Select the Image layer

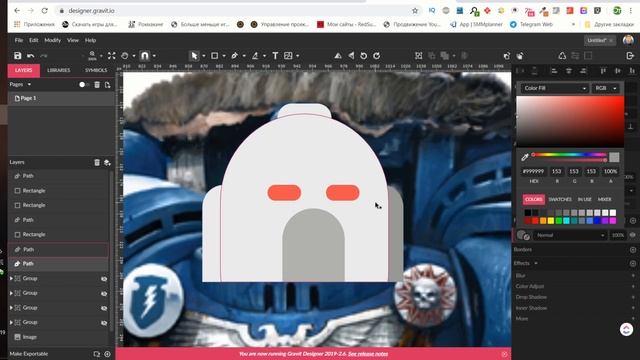point(59,337)
